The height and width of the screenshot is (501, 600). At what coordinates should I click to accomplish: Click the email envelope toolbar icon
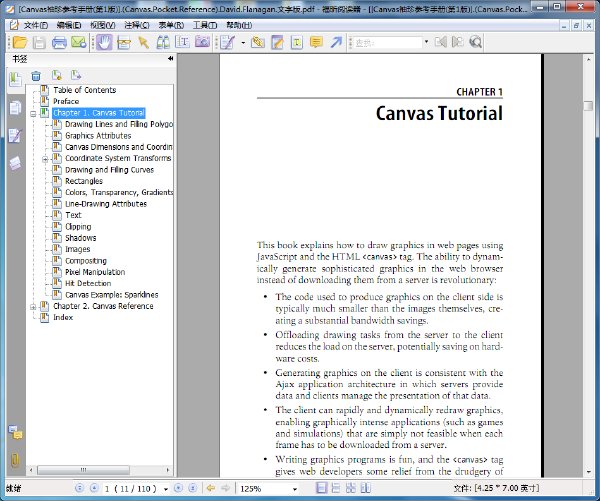79,42
